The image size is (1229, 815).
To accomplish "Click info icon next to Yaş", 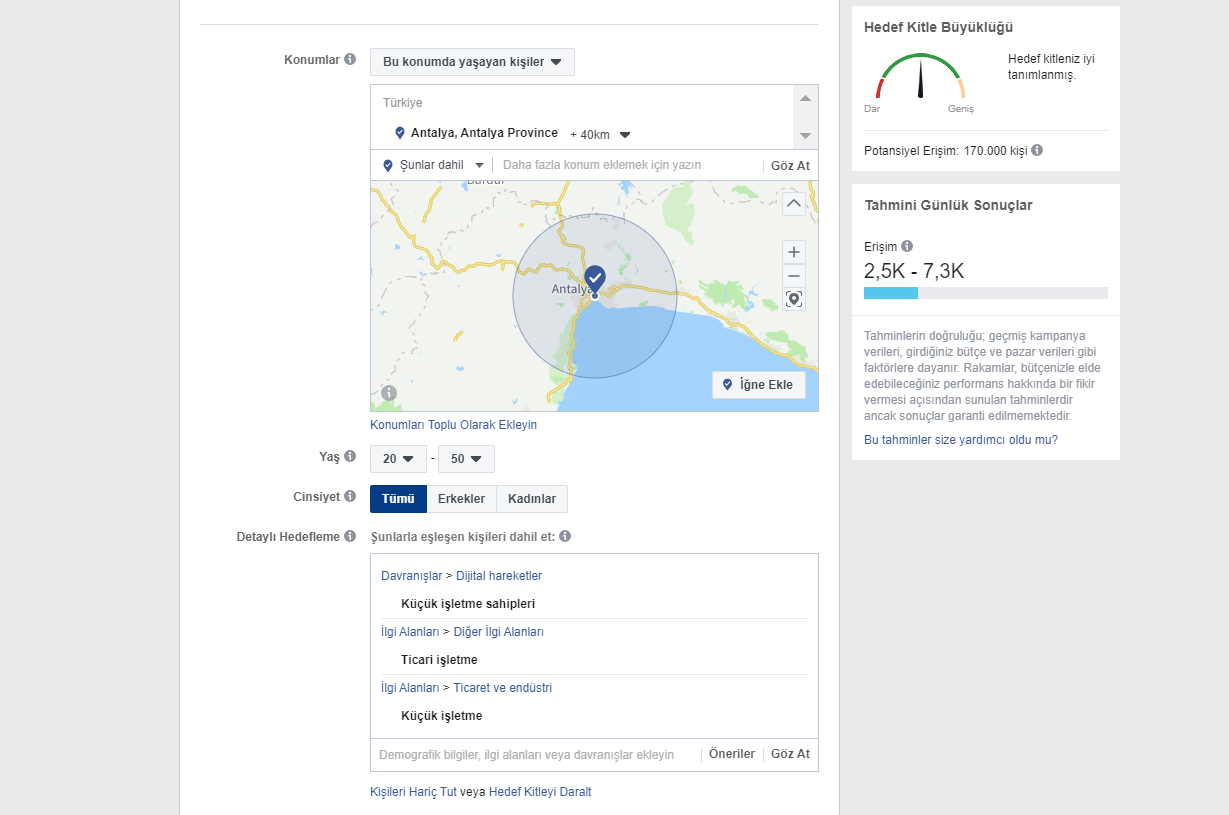I will point(350,456).
